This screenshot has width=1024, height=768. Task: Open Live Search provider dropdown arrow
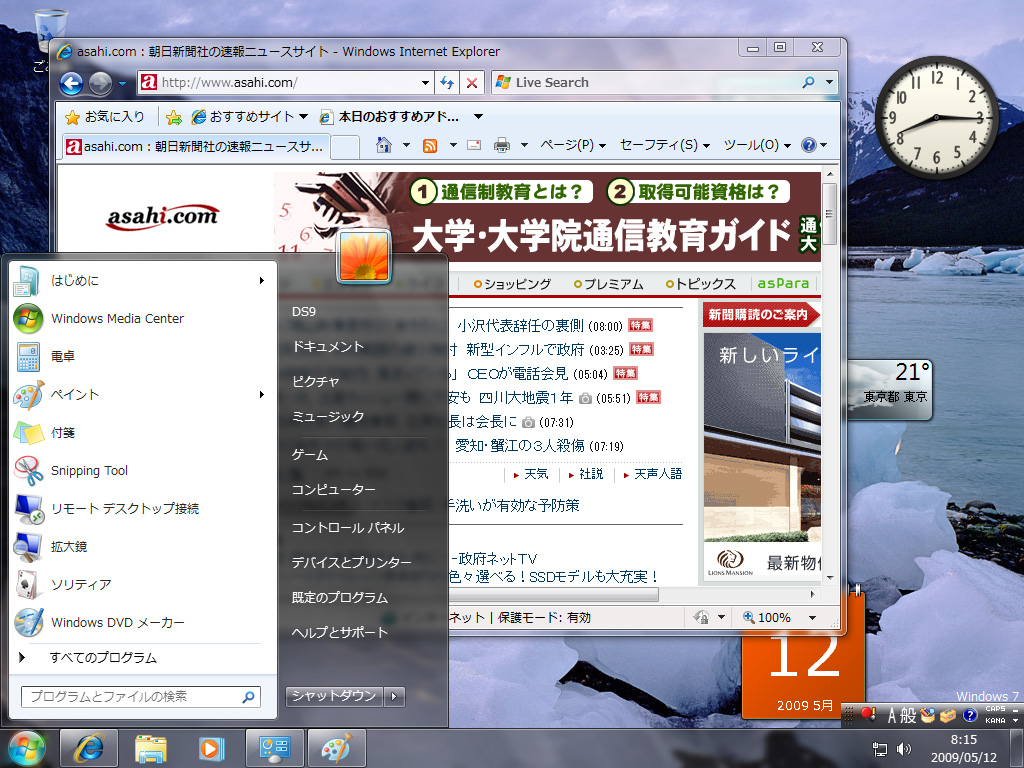[x=829, y=82]
